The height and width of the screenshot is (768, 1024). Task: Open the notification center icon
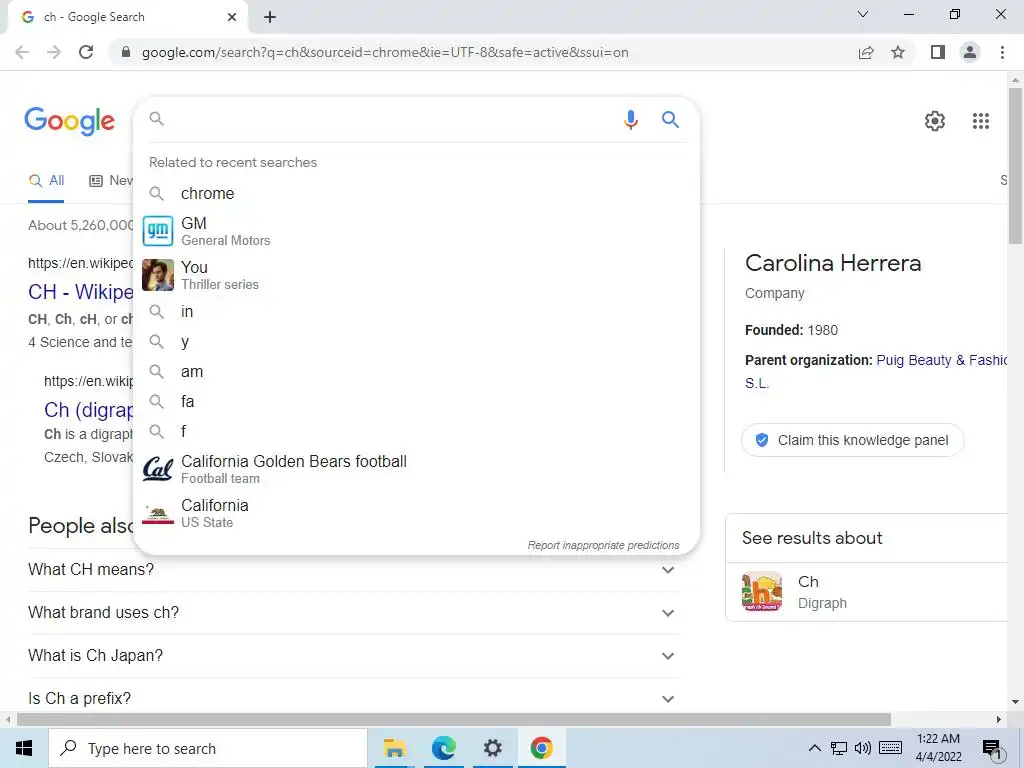(x=992, y=749)
